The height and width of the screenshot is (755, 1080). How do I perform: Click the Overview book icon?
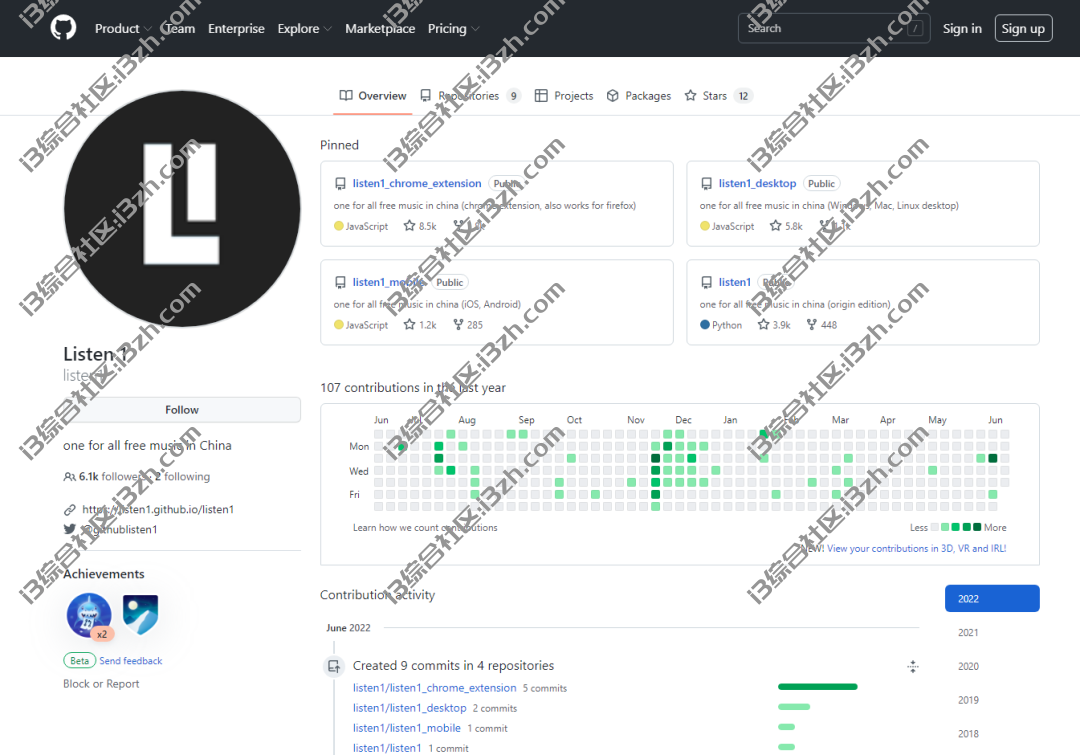coord(346,96)
